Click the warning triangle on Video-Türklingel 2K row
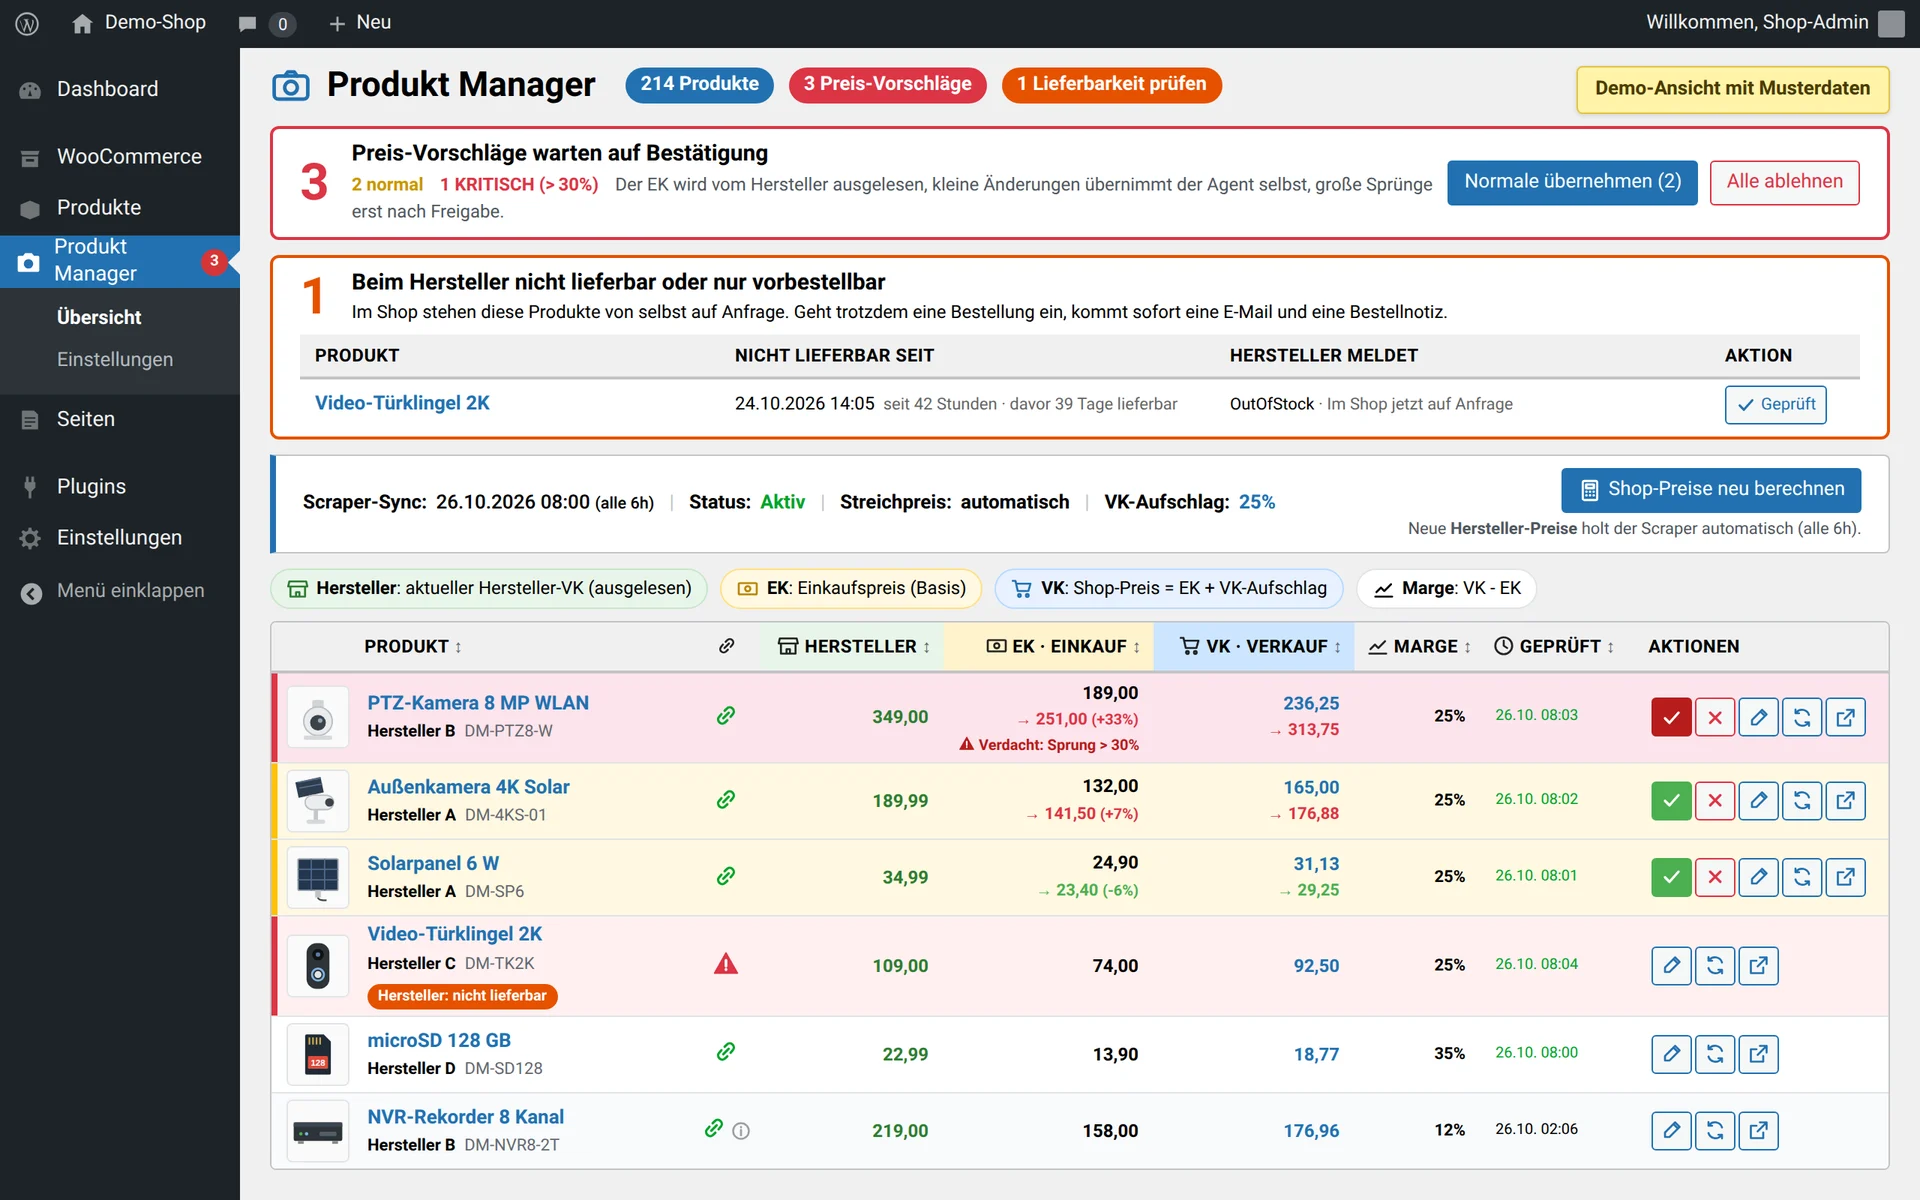The height and width of the screenshot is (1200, 1920). tap(726, 964)
